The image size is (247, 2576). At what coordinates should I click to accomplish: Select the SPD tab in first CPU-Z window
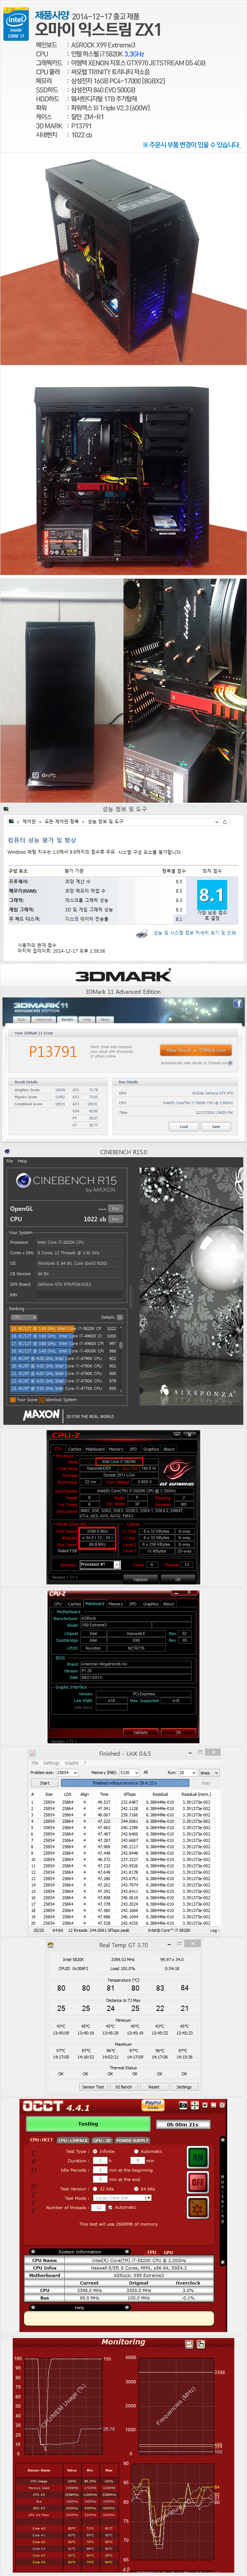pos(133,1449)
